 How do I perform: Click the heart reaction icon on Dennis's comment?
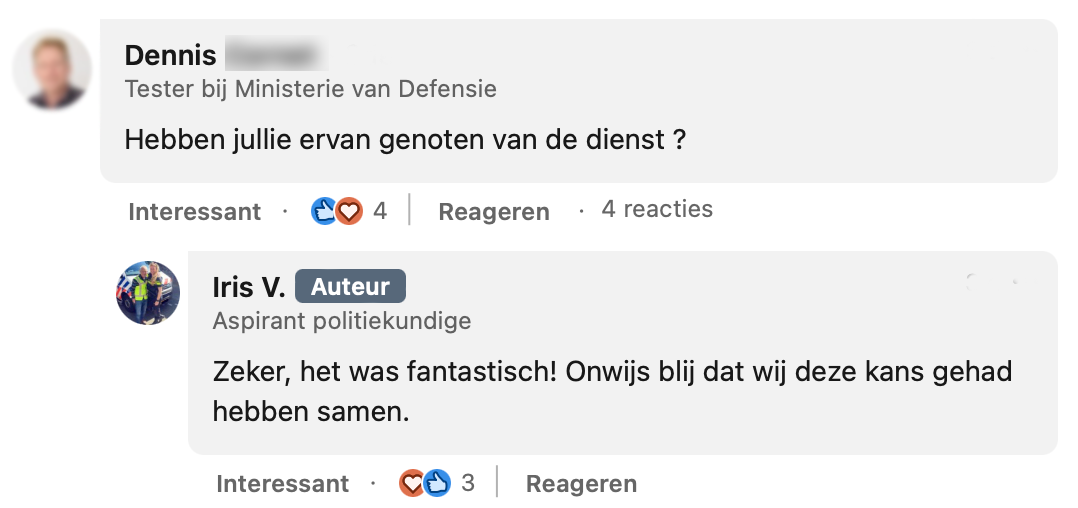coord(348,211)
